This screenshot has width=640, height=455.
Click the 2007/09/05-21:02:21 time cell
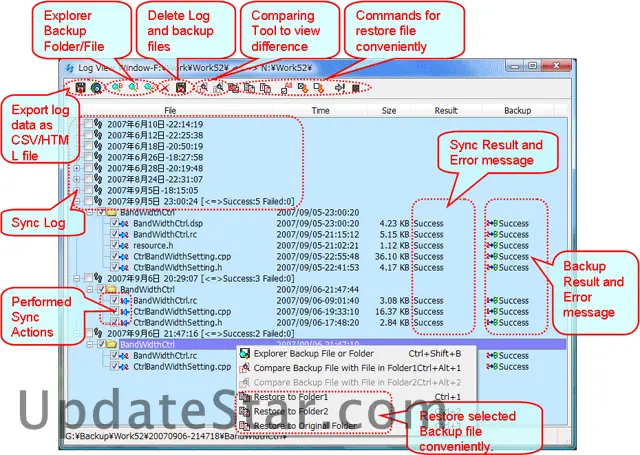[x=318, y=246]
